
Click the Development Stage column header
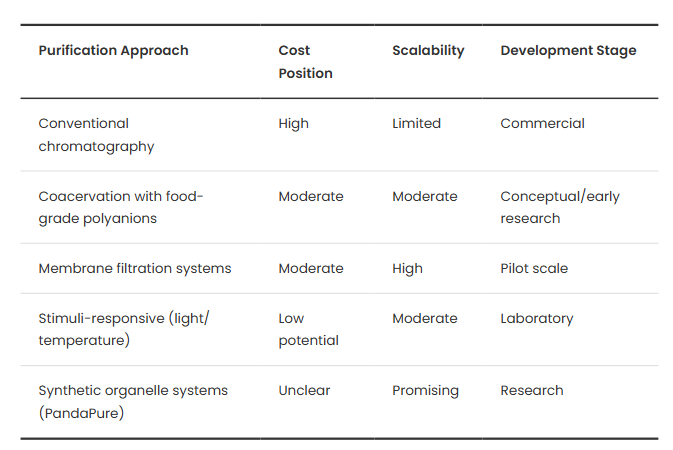coord(568,51)
